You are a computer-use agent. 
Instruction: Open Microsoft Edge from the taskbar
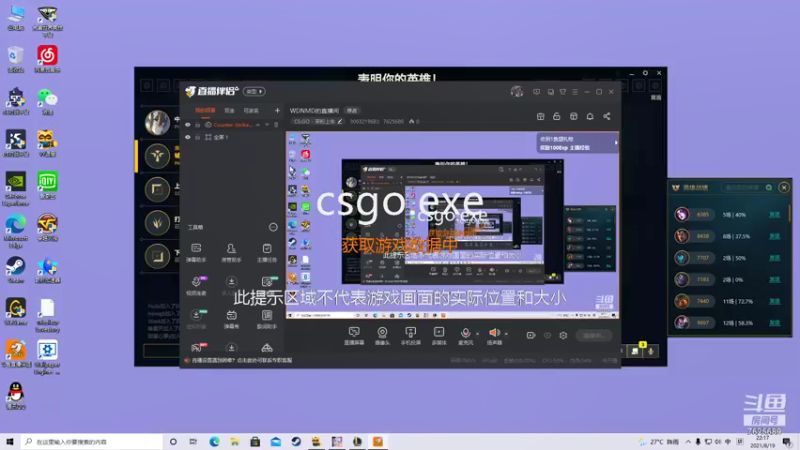pos(214,441)
